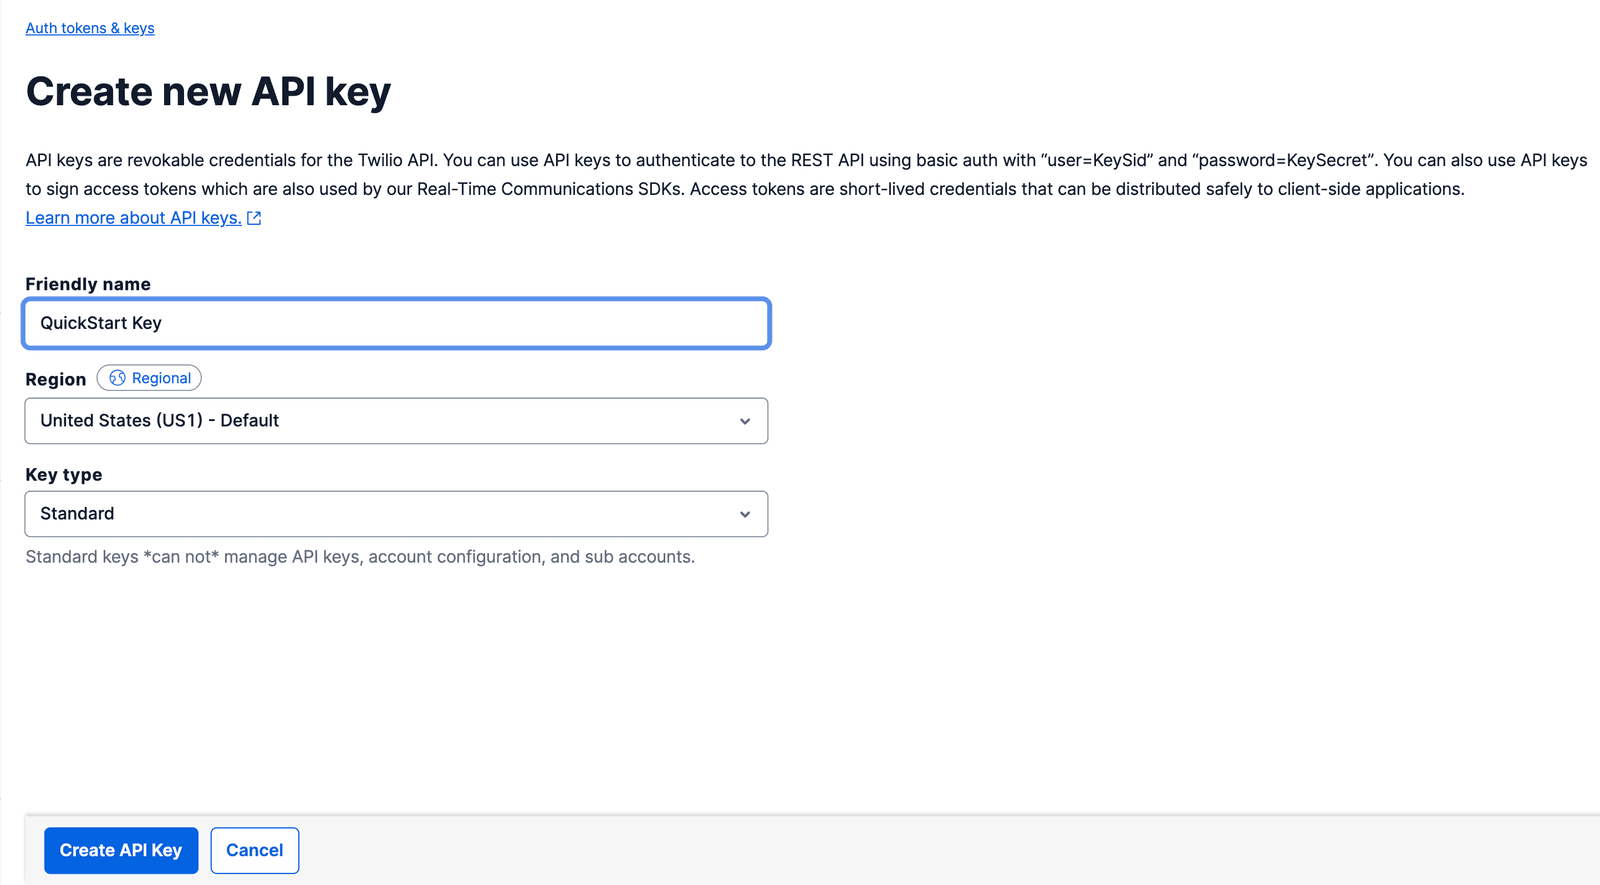1600x885 pixels.
Task: Click the QuickStart Key text inside the input
Action: click(101, 323)
